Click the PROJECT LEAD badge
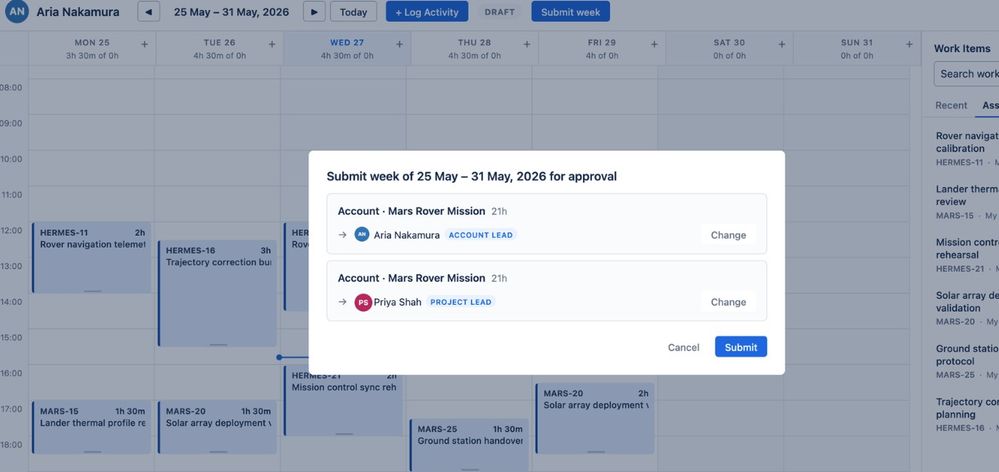 click(x=461, y=302)
